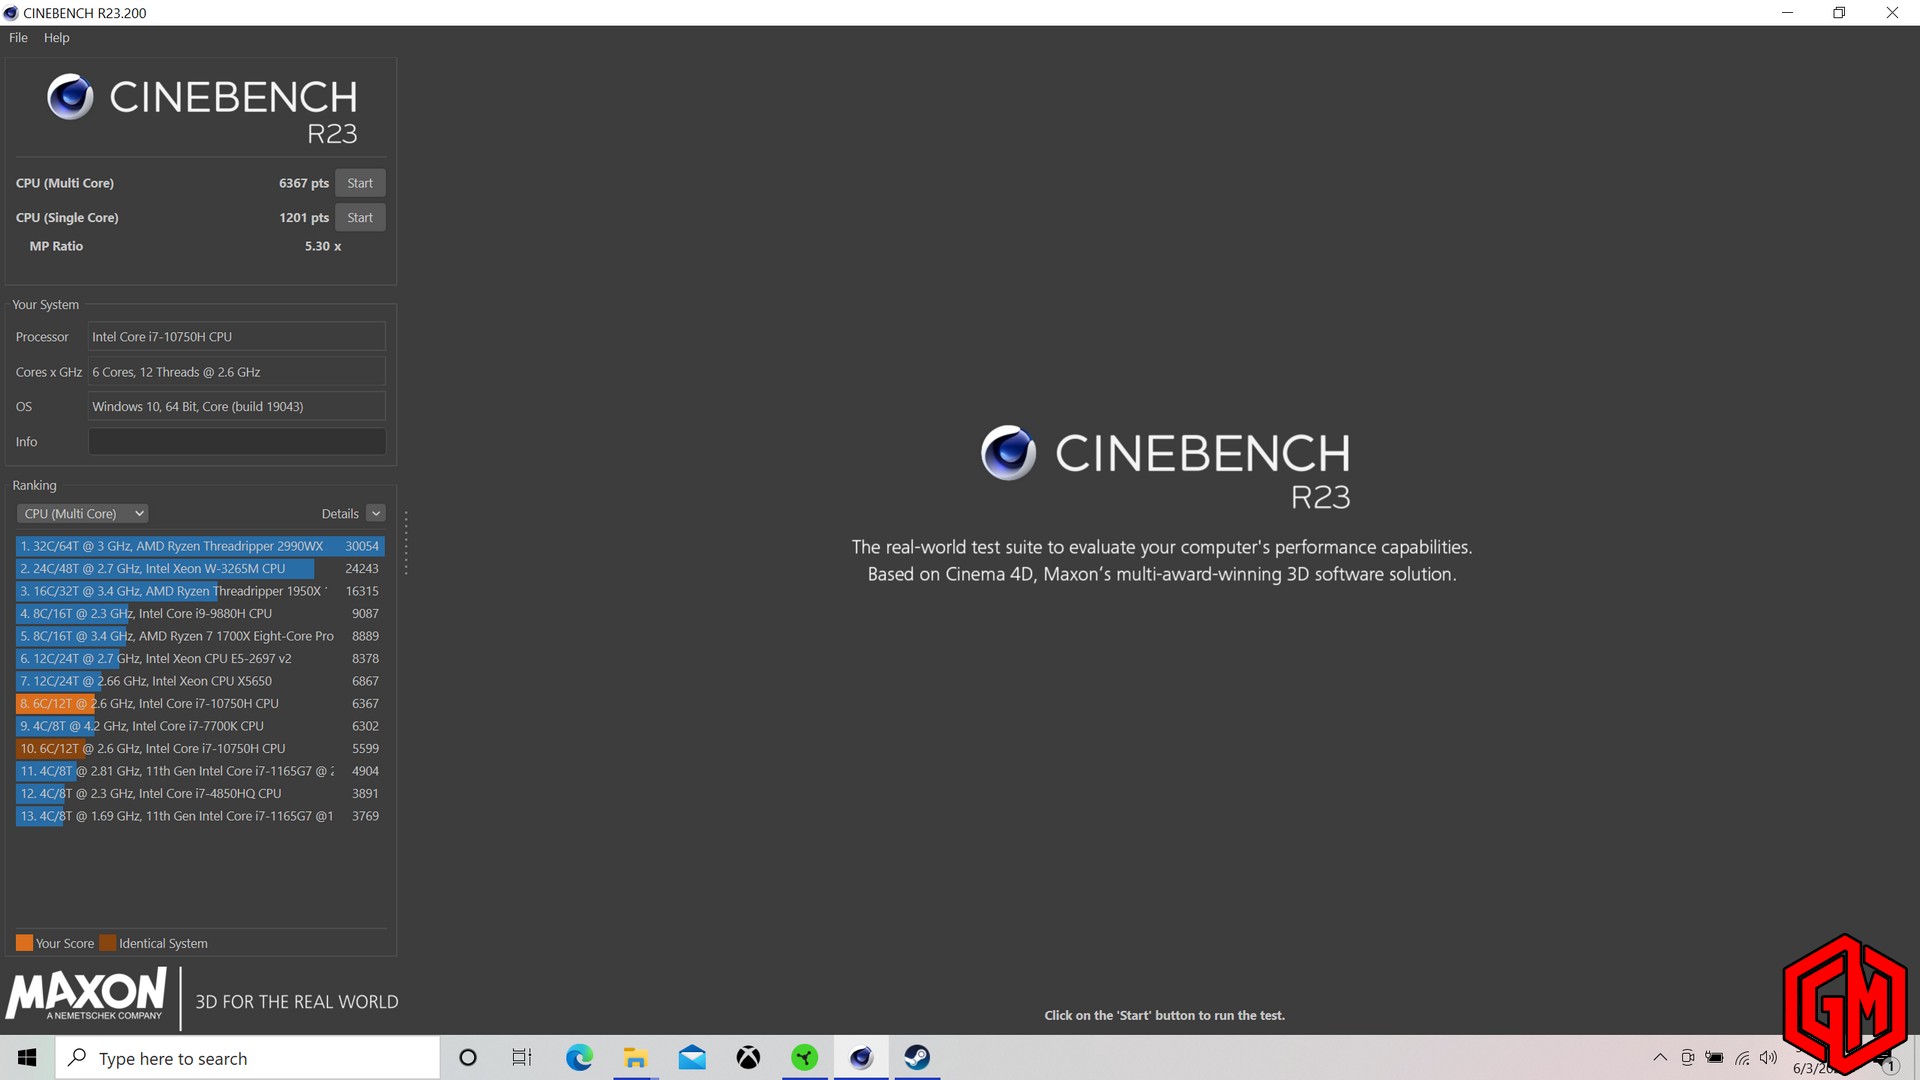Select the Ryzen Threadripper 2990WX ranking row
This screenshot has height=1080, width=1920.
point(200,546)
